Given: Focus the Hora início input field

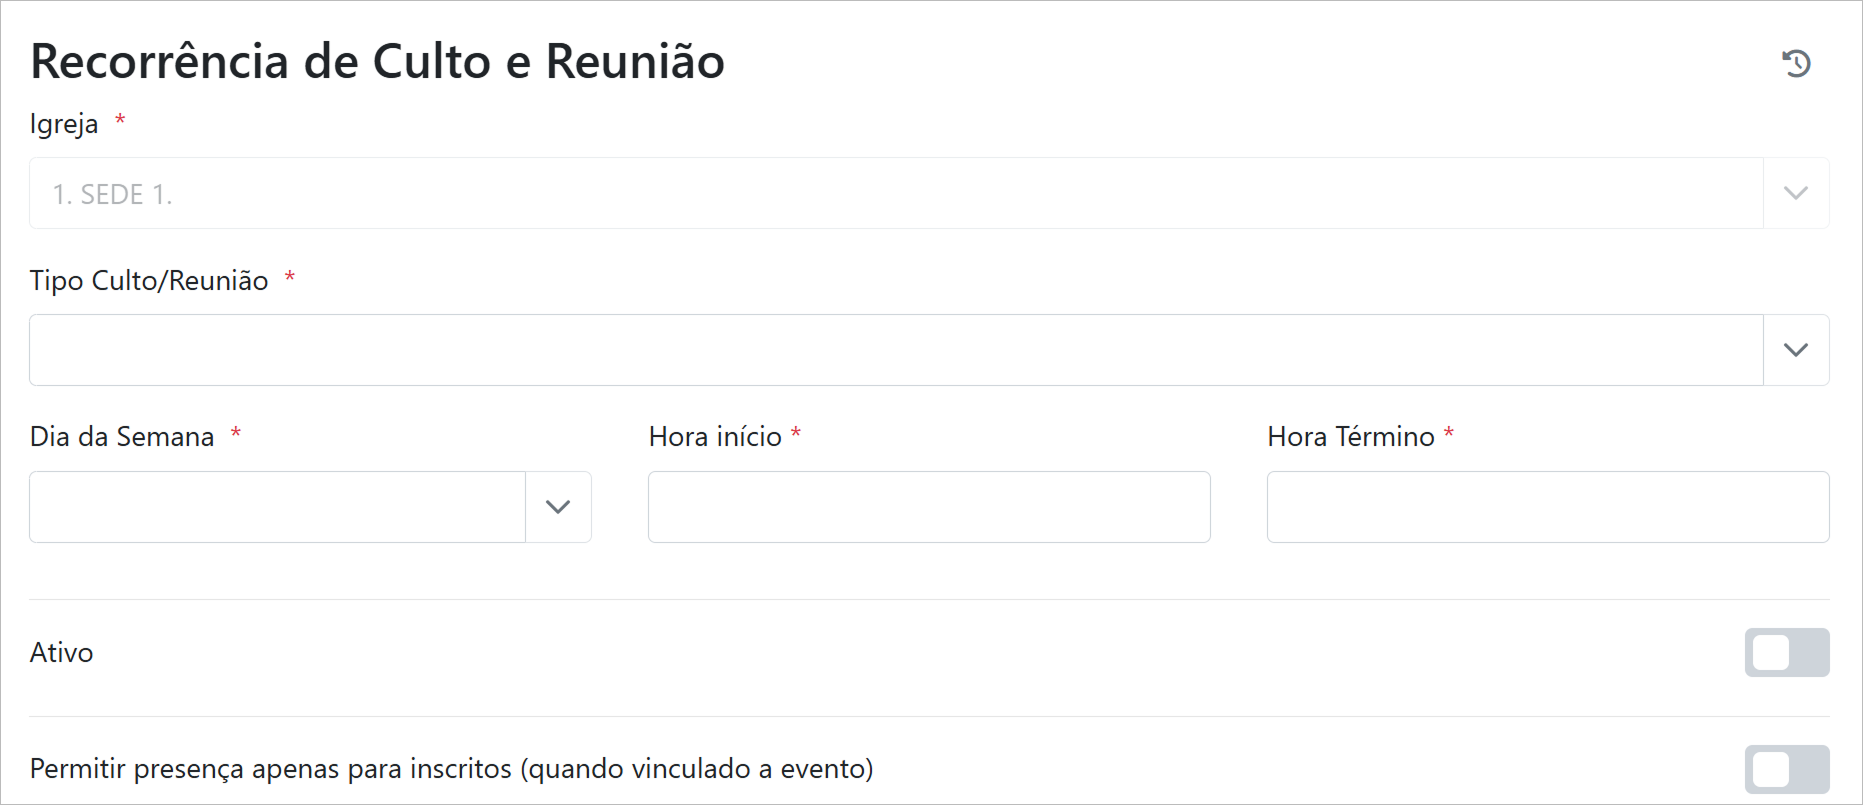Looking at the screenshot, I should (x=929, y=507).
